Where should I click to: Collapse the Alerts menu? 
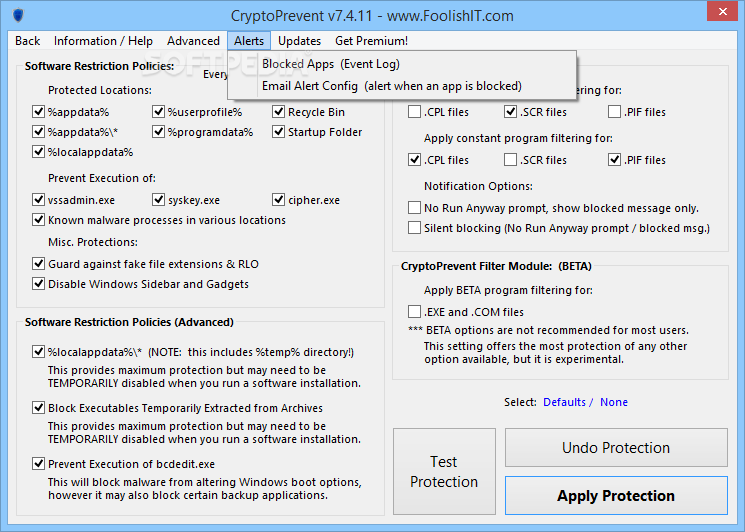point(249,41)
